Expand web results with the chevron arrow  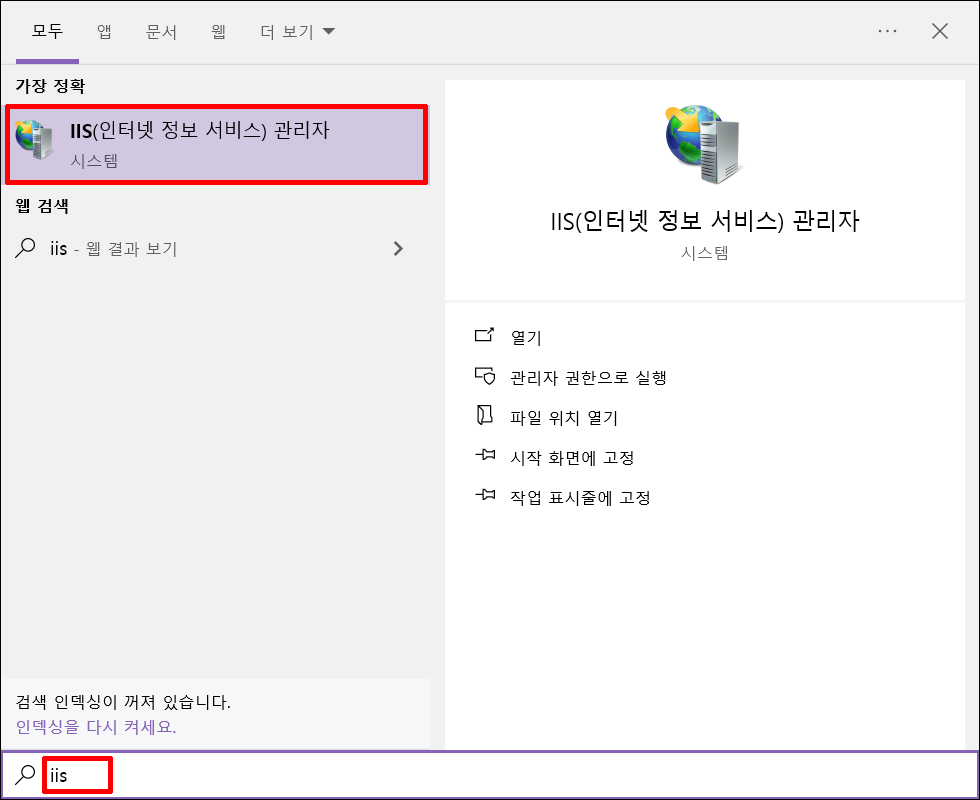coord(398,249)
